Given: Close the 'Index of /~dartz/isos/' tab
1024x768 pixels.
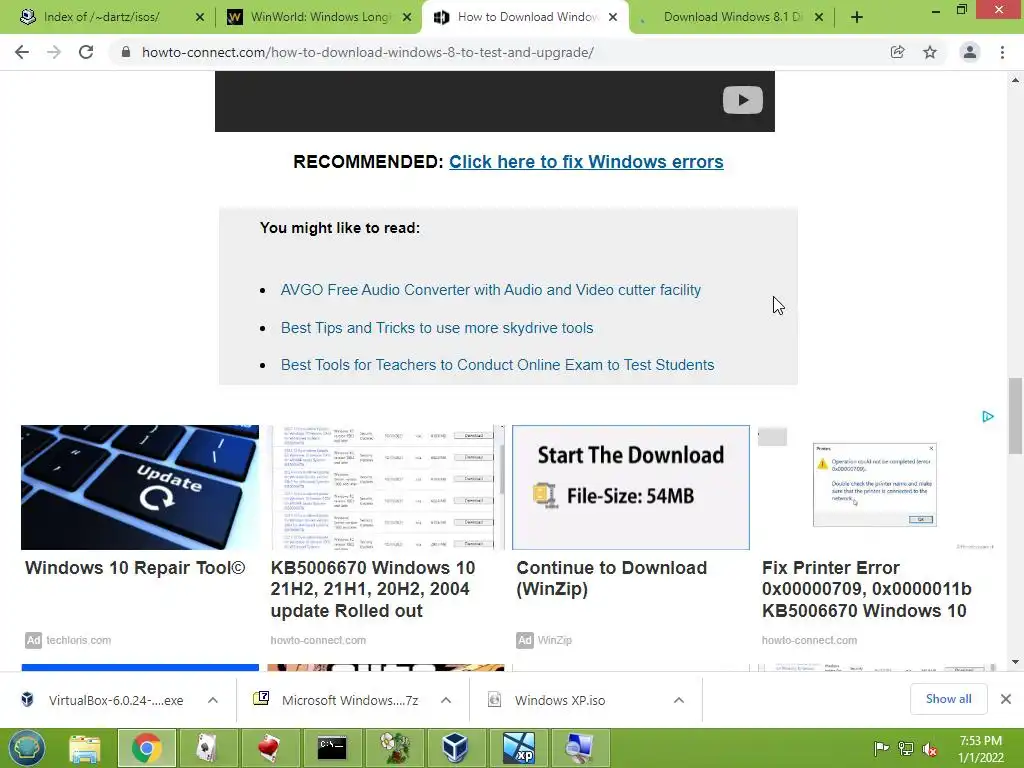Looking at the screenshot, I should coord(200,17).
